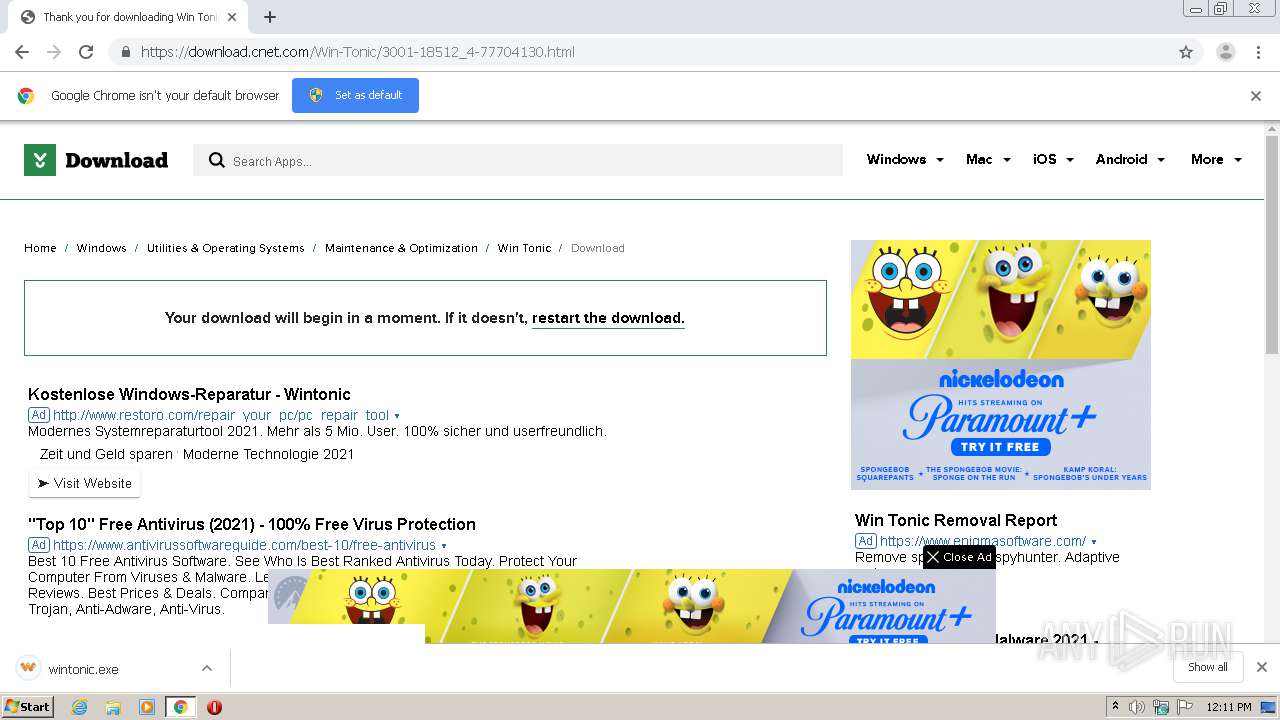This screenshot has height=720, width=1280.
Task: Click the search magnifier icon
Action: click(216, 160)
